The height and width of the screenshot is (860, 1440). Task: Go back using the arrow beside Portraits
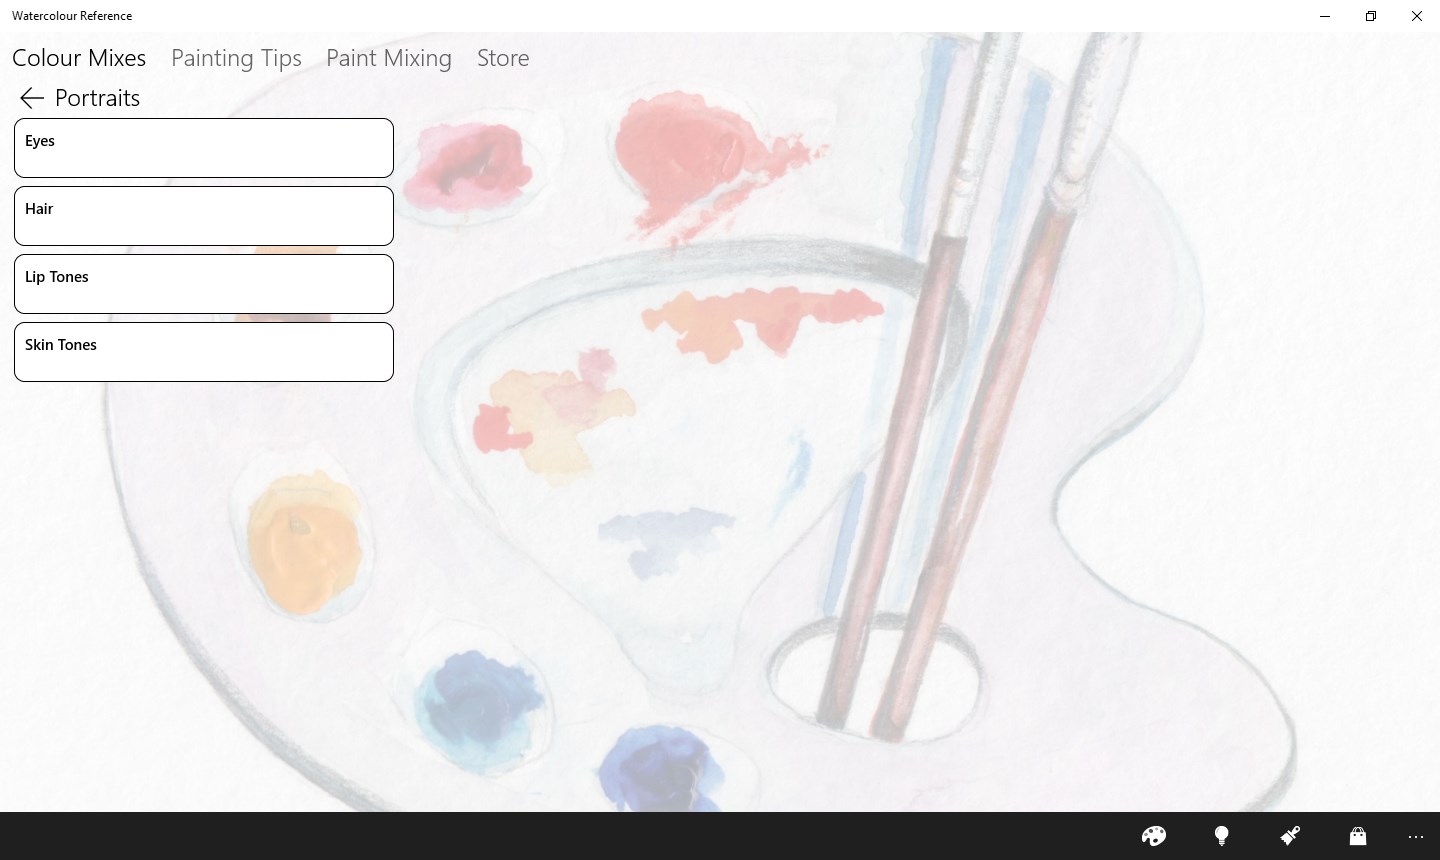pyautogui.click(x=31, y=98)
